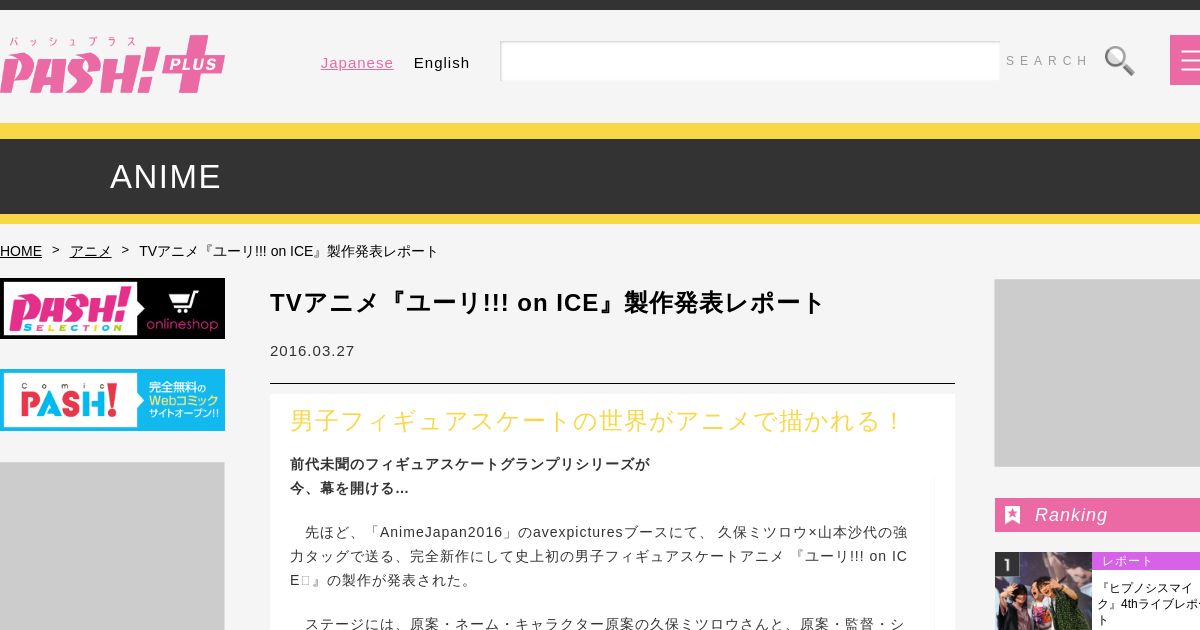Open the pink hamburger menu
This screenshot has height=630, width=1200.
1186,60
